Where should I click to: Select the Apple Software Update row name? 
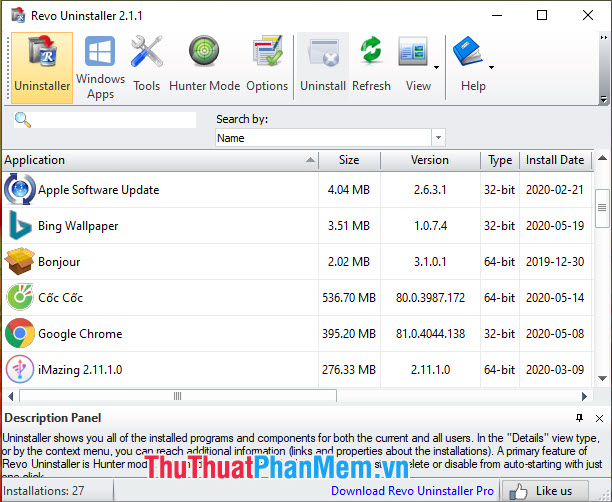tap(99, 190)
